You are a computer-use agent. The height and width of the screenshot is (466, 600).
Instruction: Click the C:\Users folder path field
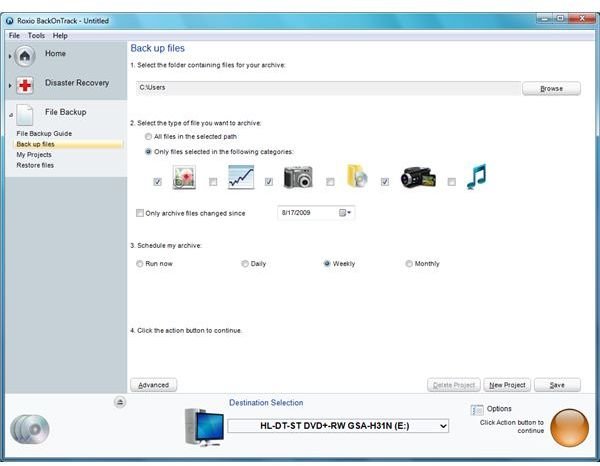328,88
